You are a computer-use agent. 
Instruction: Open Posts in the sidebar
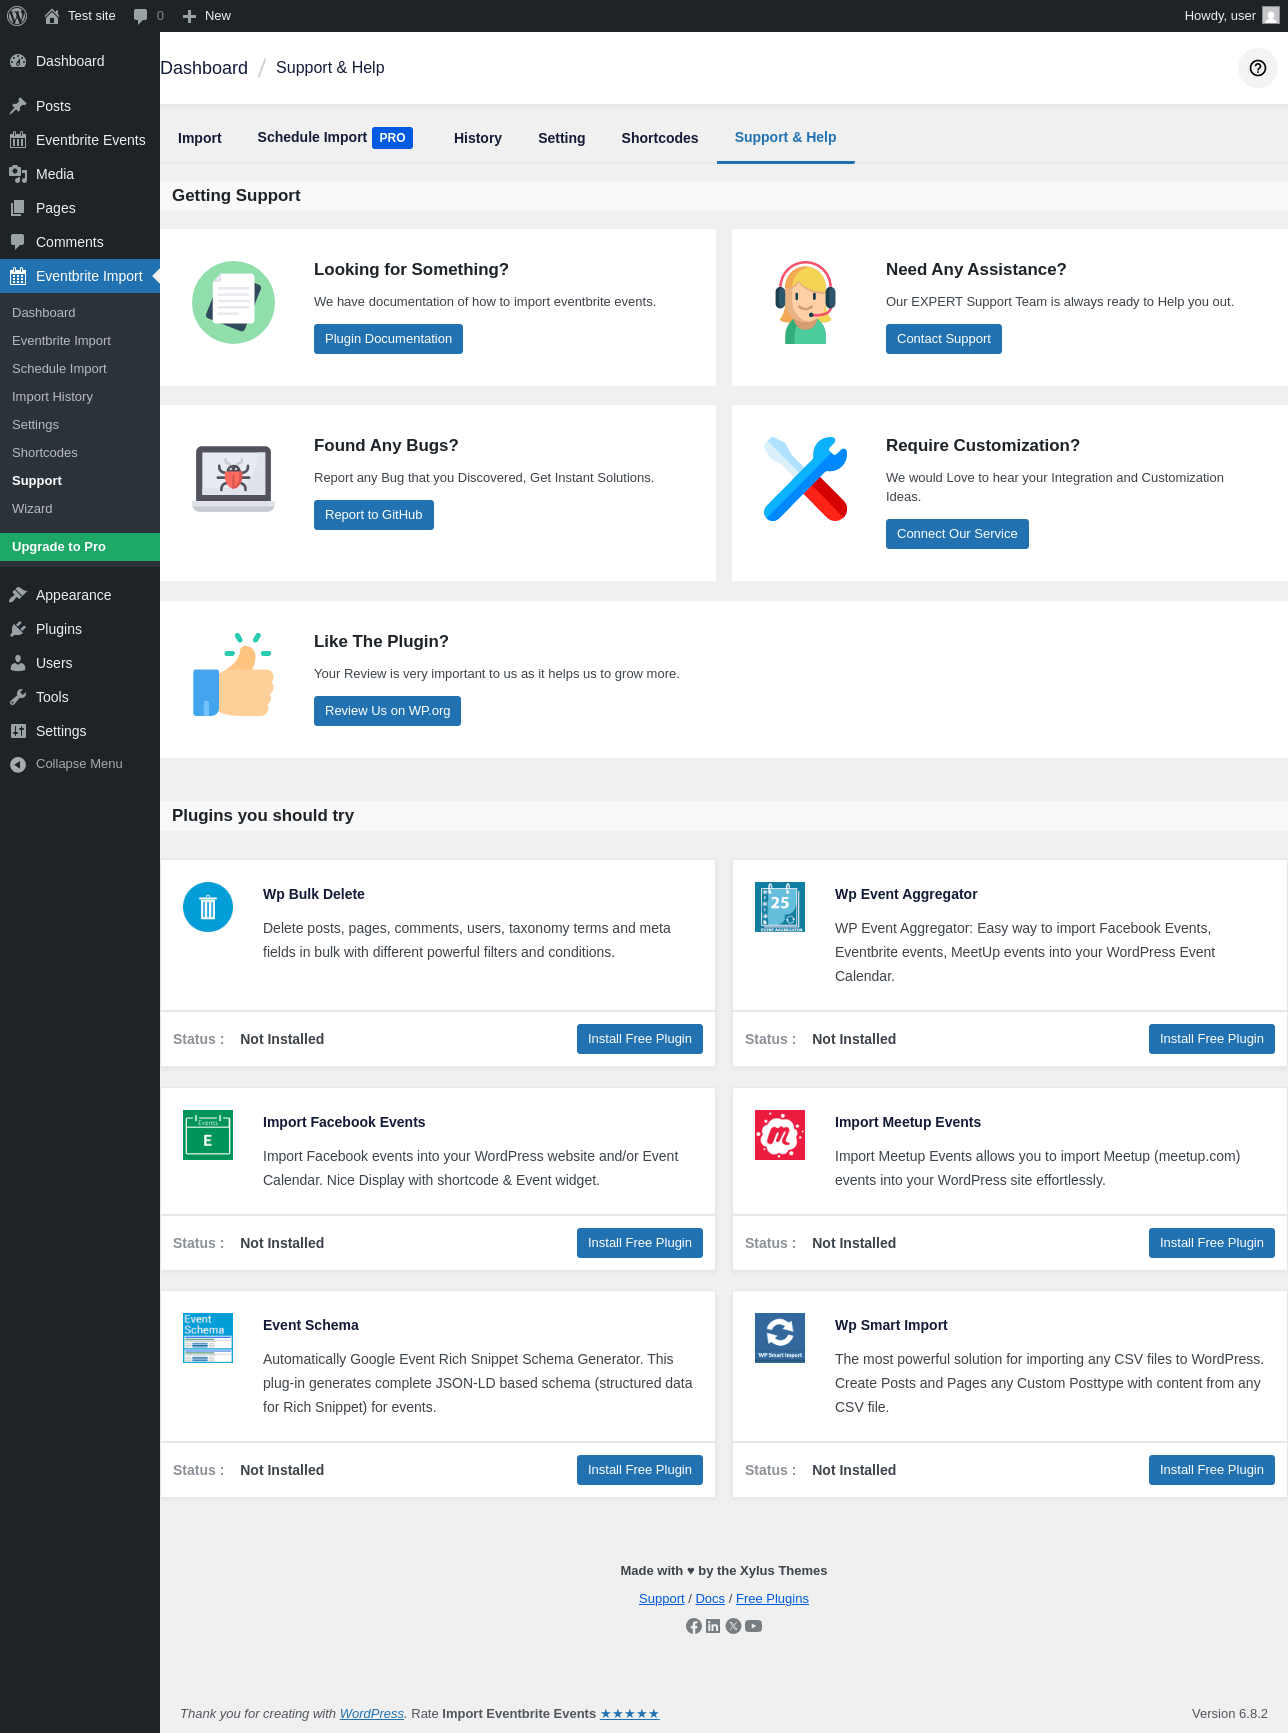pos(80,106)
